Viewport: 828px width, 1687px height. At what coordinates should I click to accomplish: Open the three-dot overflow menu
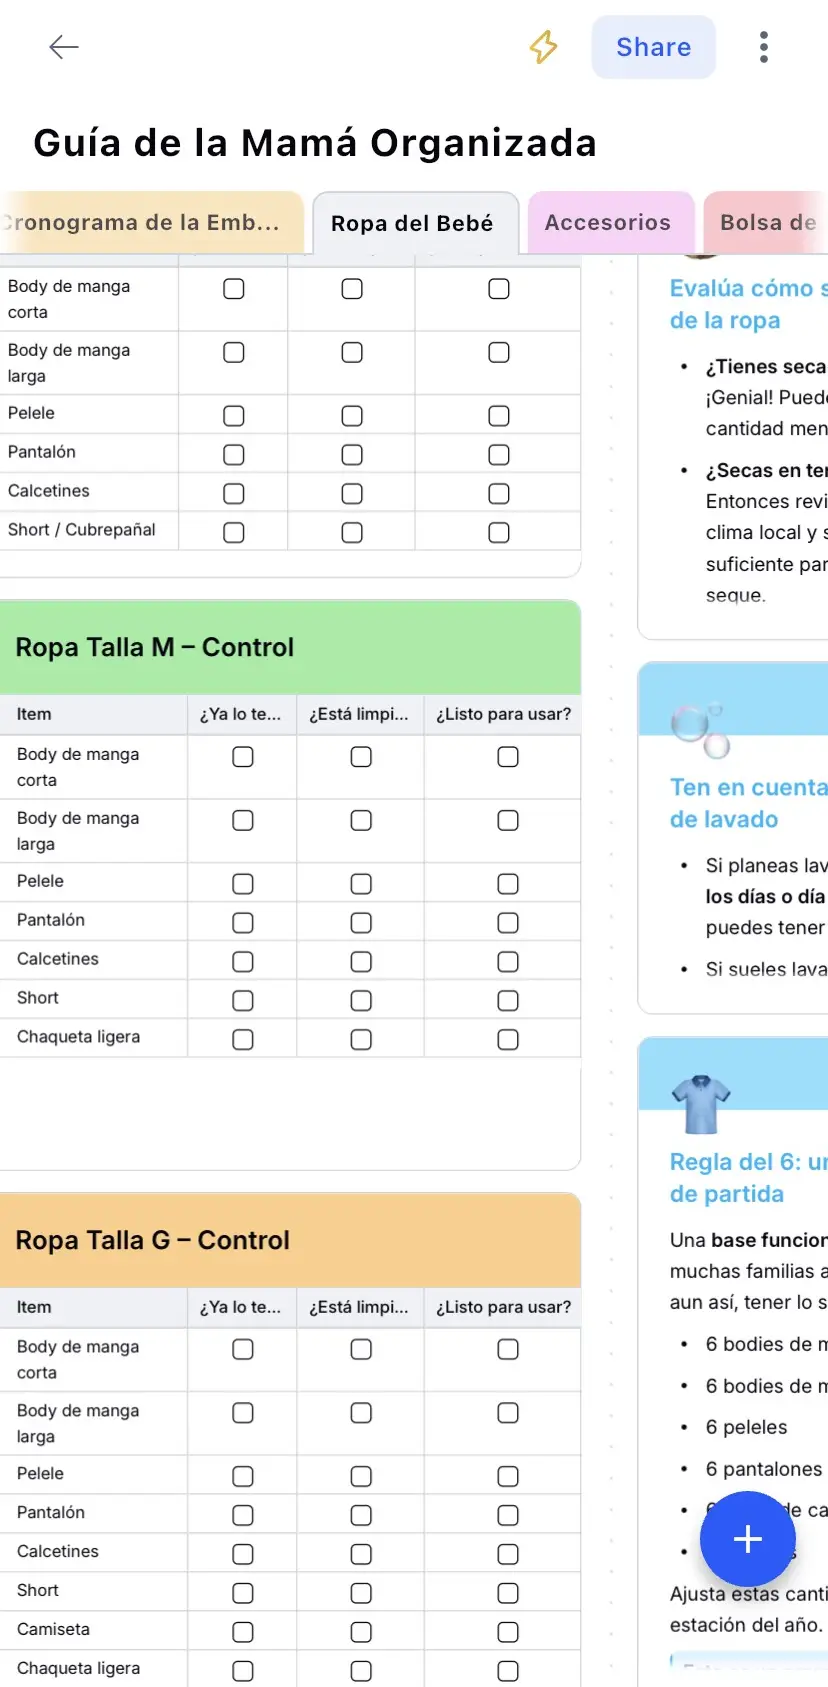pyautogui.click(x=763, y=47)
